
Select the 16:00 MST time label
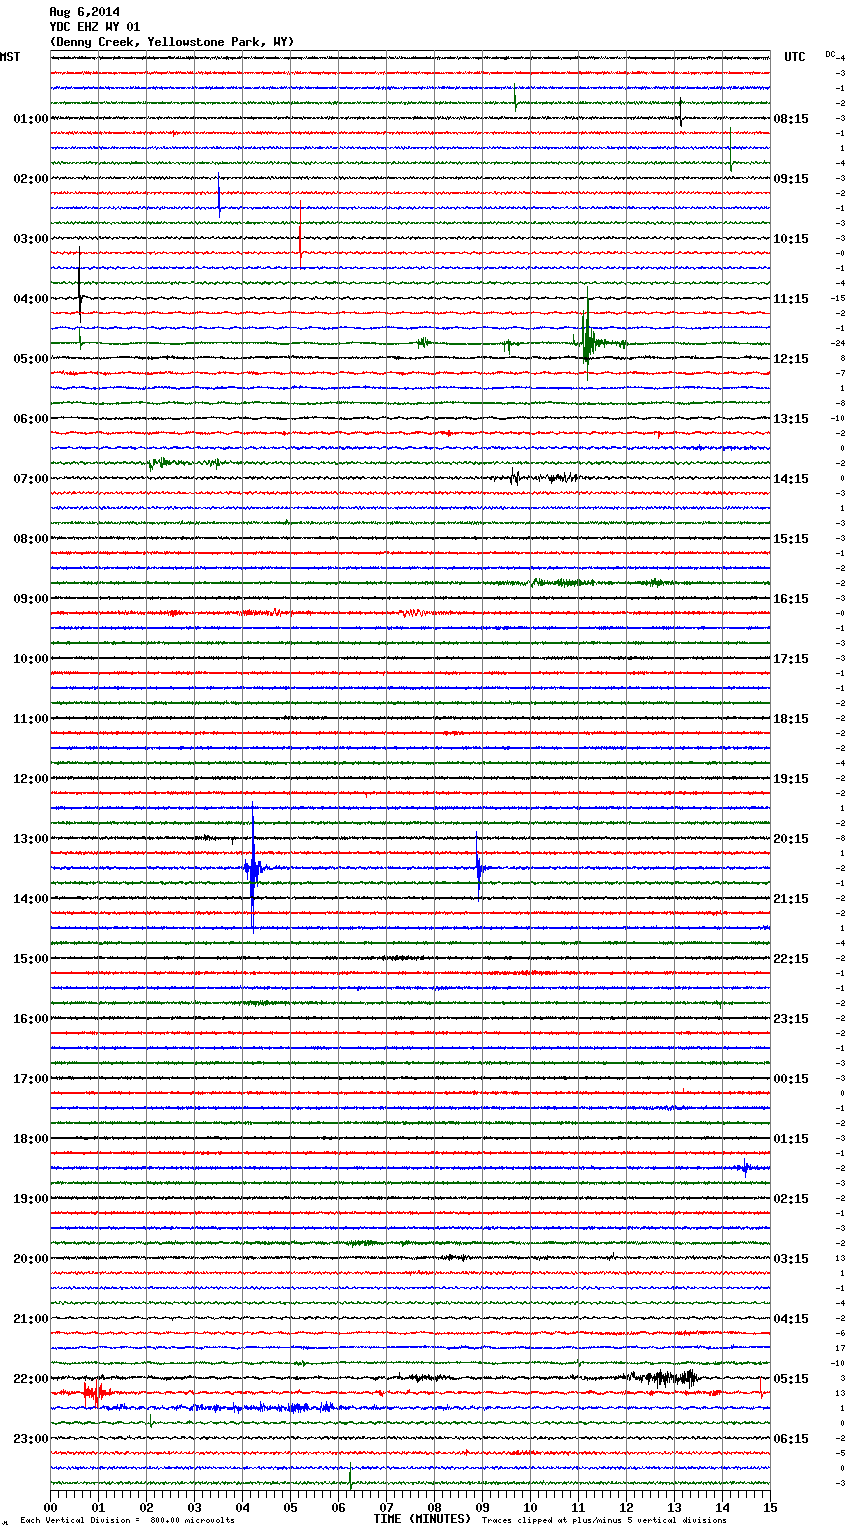31,1019
